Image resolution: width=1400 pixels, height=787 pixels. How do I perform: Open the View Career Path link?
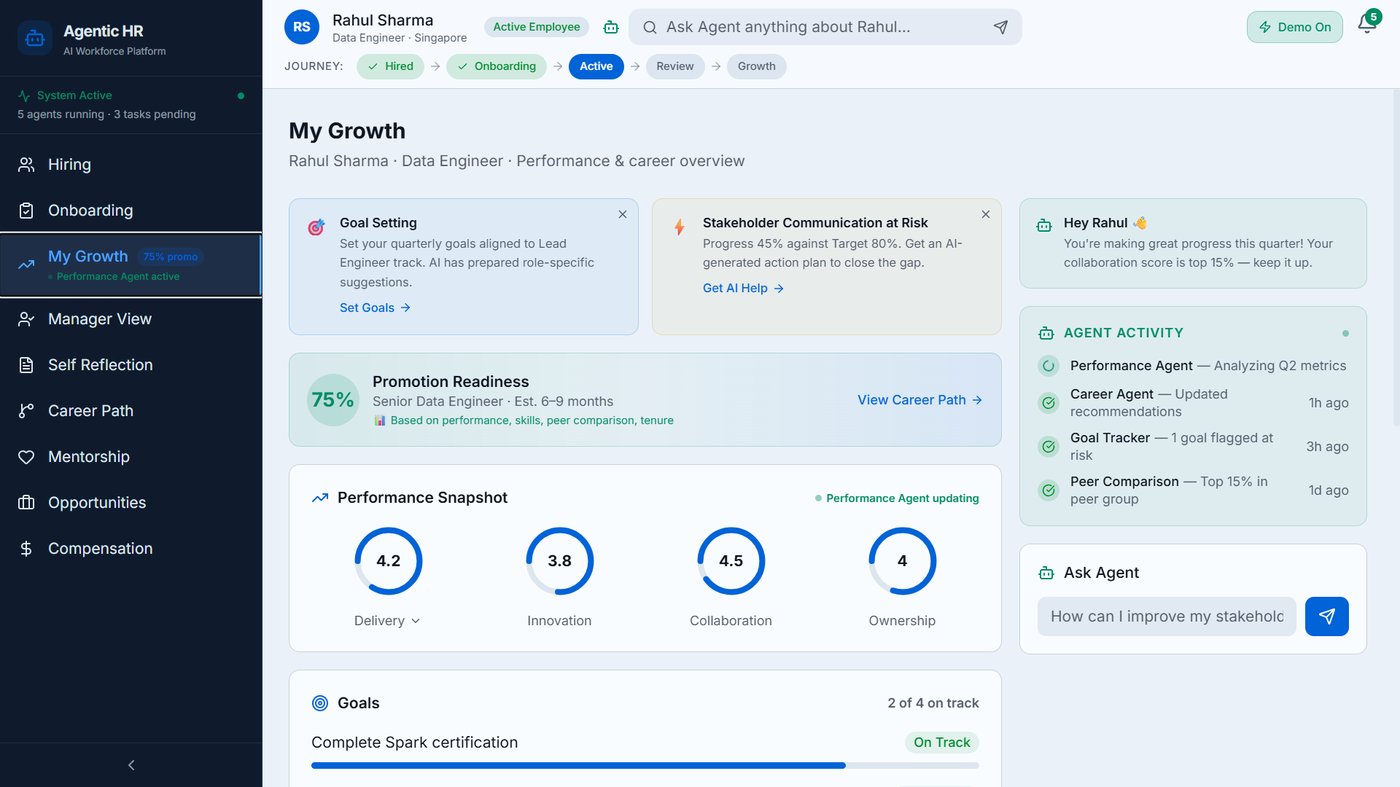[x=920, y=400]
